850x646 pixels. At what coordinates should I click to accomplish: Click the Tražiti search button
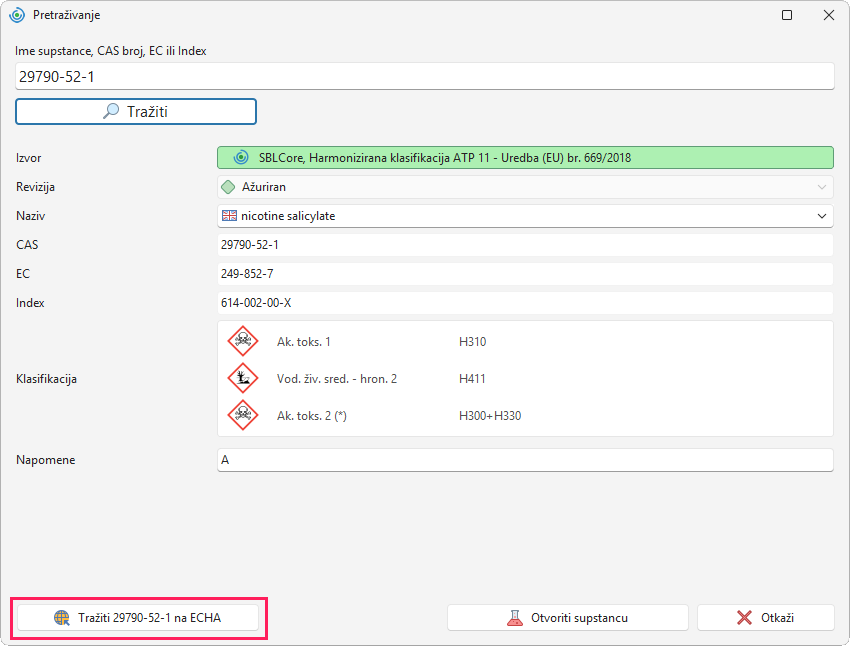pyautogui.click(x=136, y=112)
